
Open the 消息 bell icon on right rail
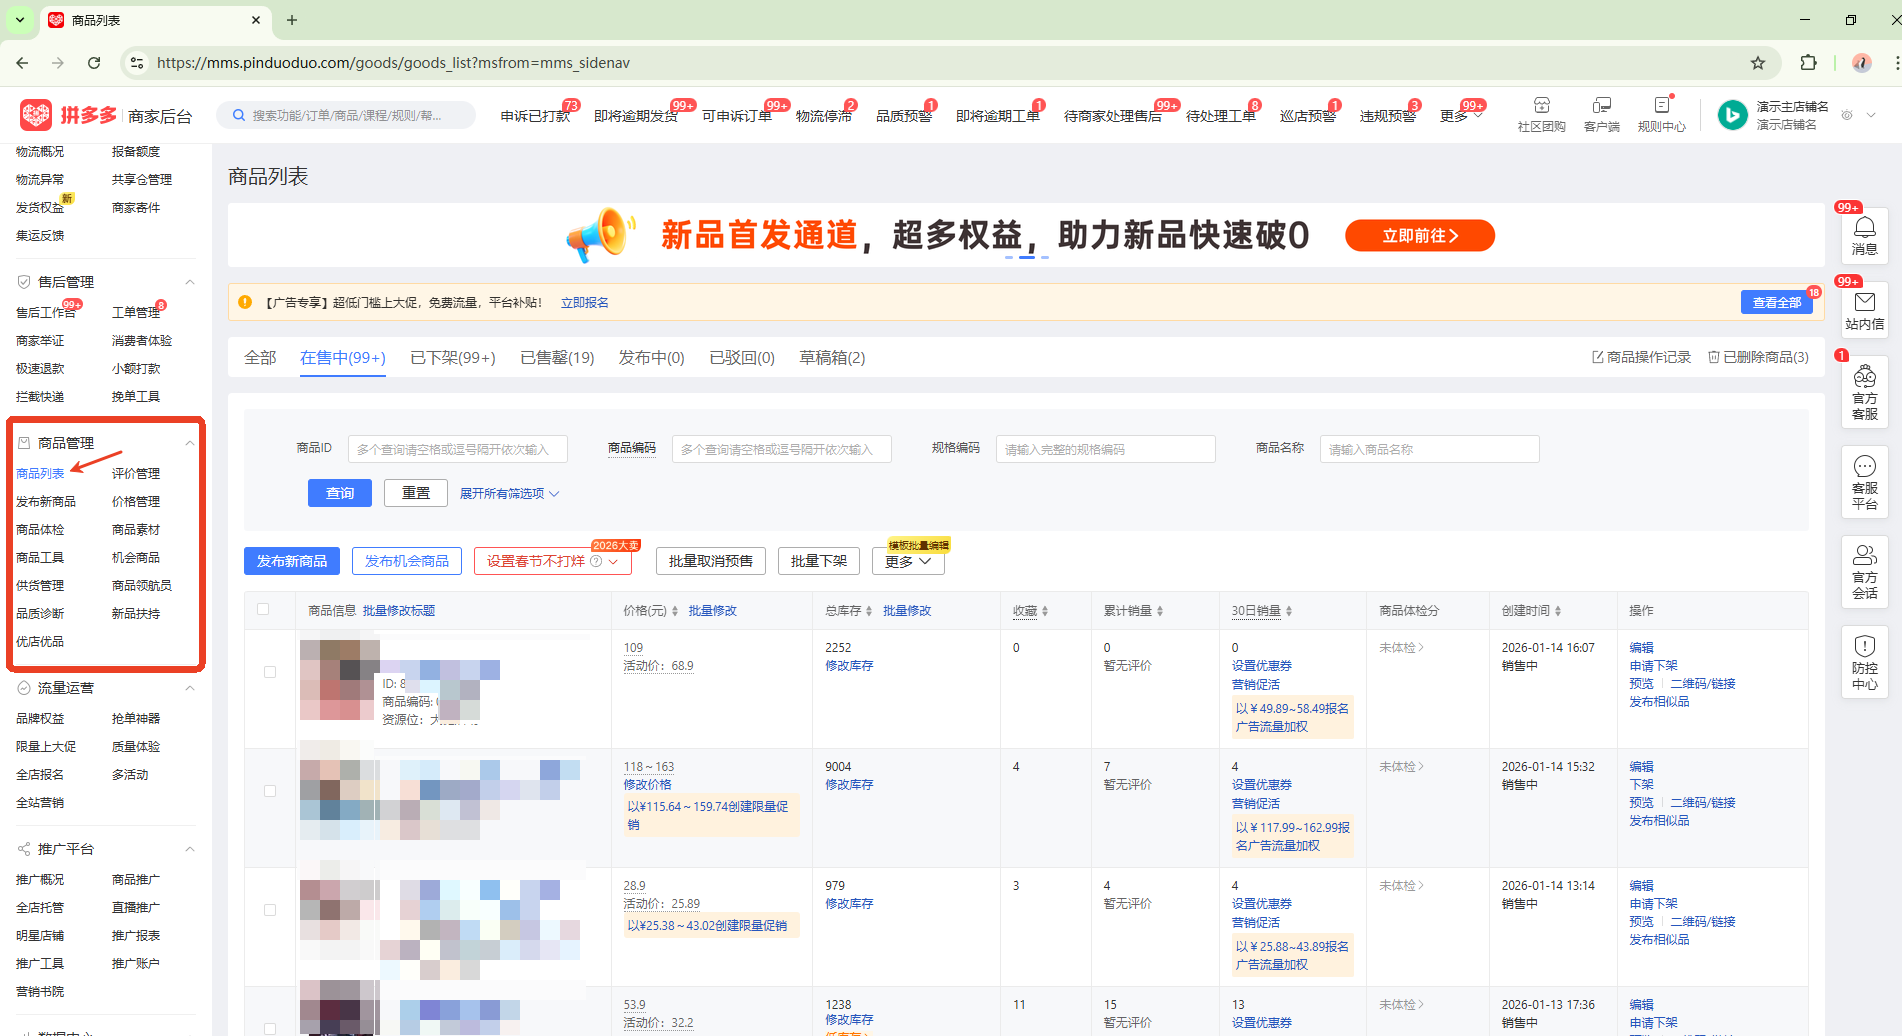coord(1864,235)
